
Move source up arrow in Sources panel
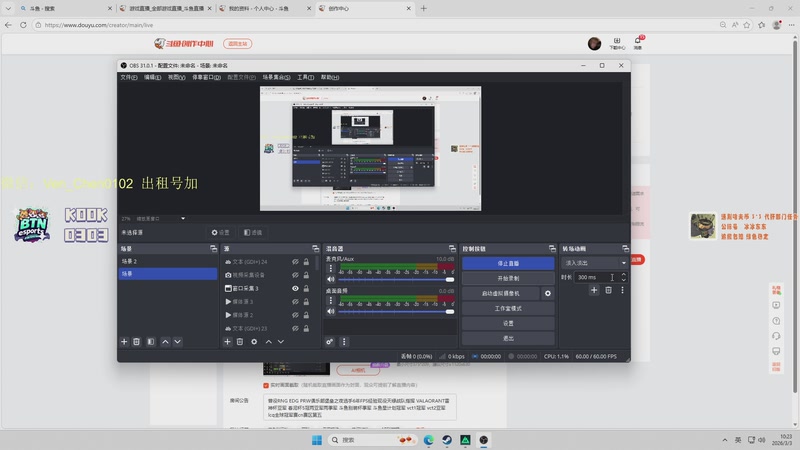[x=268, y=342]
